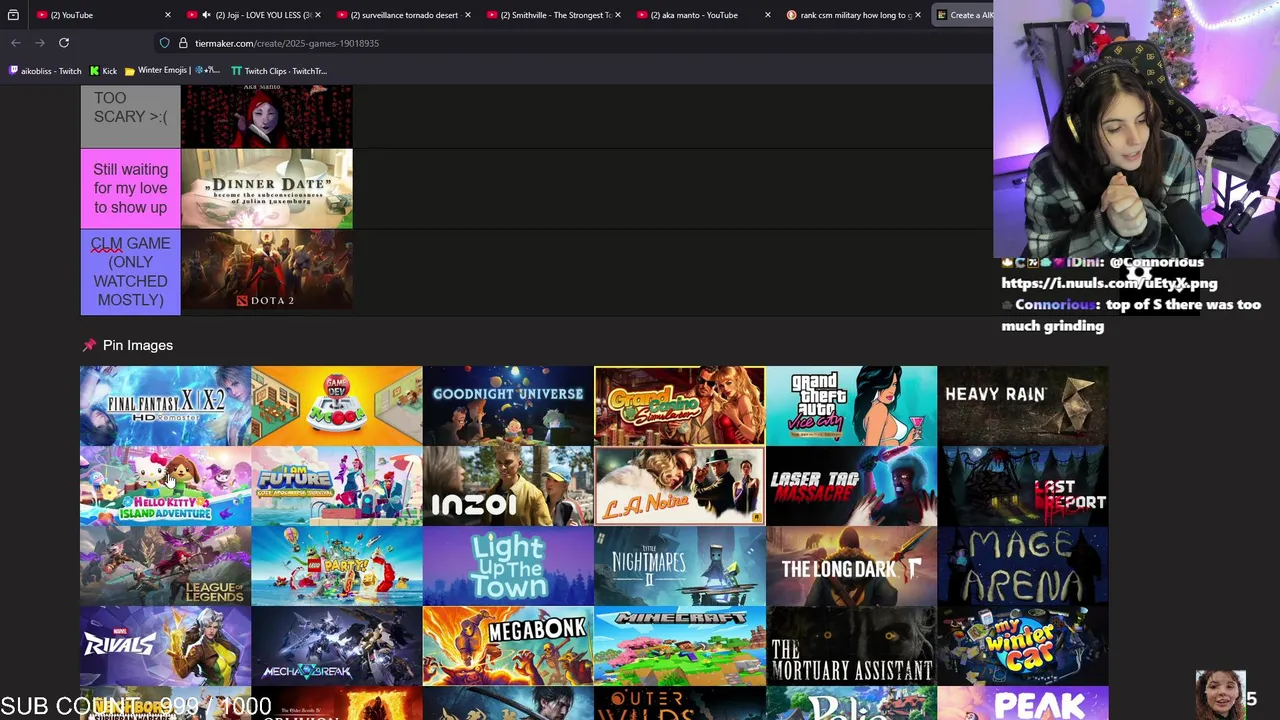
Task: Pick the Grand Theft Auto Vice City image
Action: tap(851, 406)
